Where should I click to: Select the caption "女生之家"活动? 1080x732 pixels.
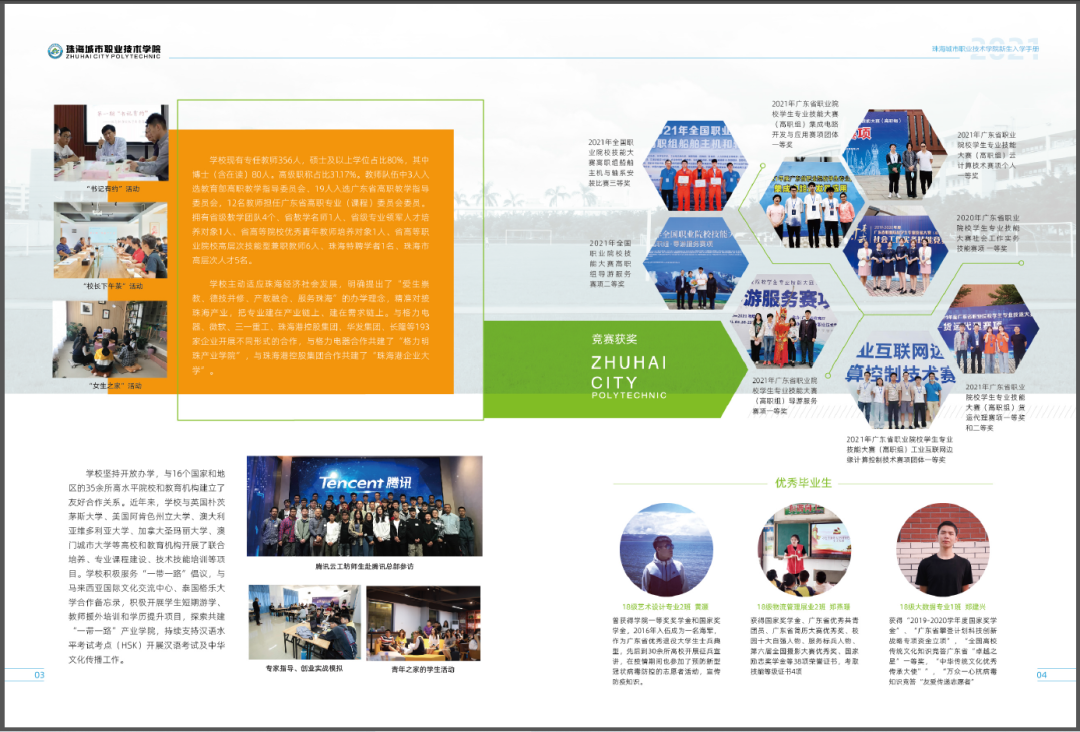tap(114, 386)
